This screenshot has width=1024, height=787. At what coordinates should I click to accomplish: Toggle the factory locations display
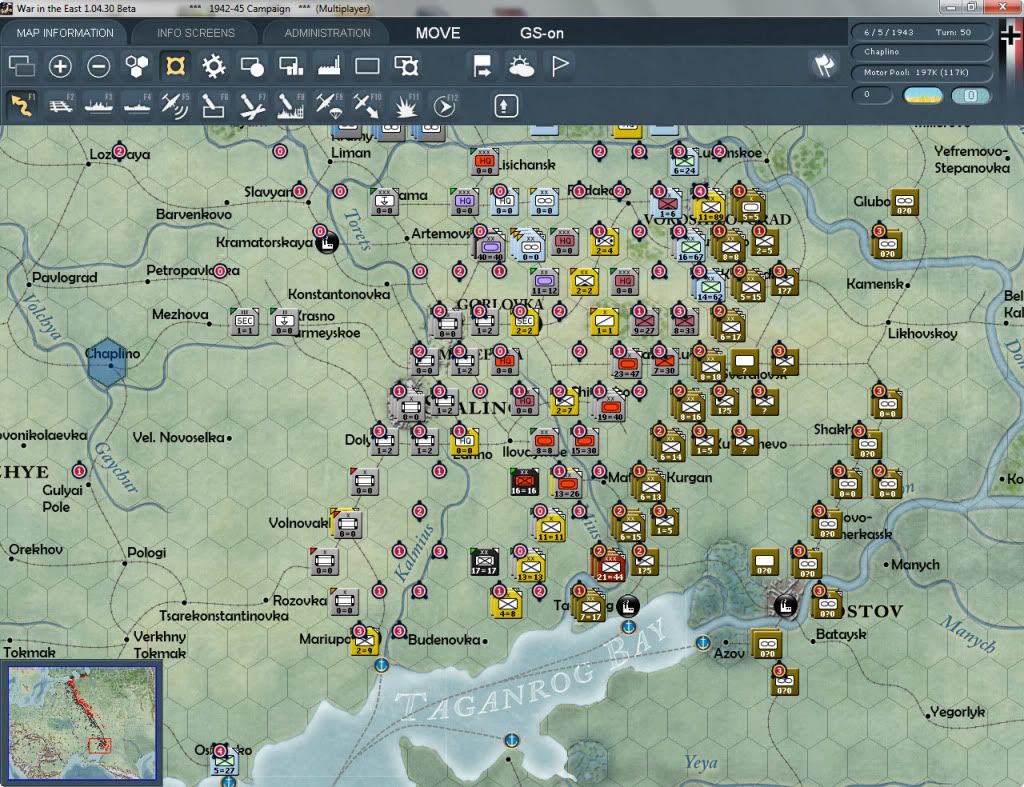tap(328, 66)
